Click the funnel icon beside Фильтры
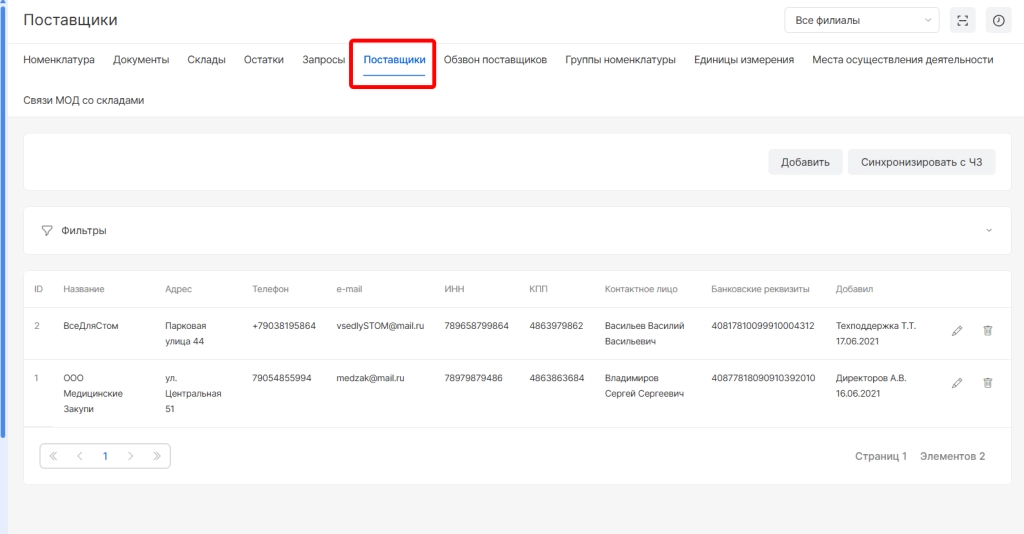Image resolution: width=1024 pixels, height=534 pixels. [x=47, y=230]
